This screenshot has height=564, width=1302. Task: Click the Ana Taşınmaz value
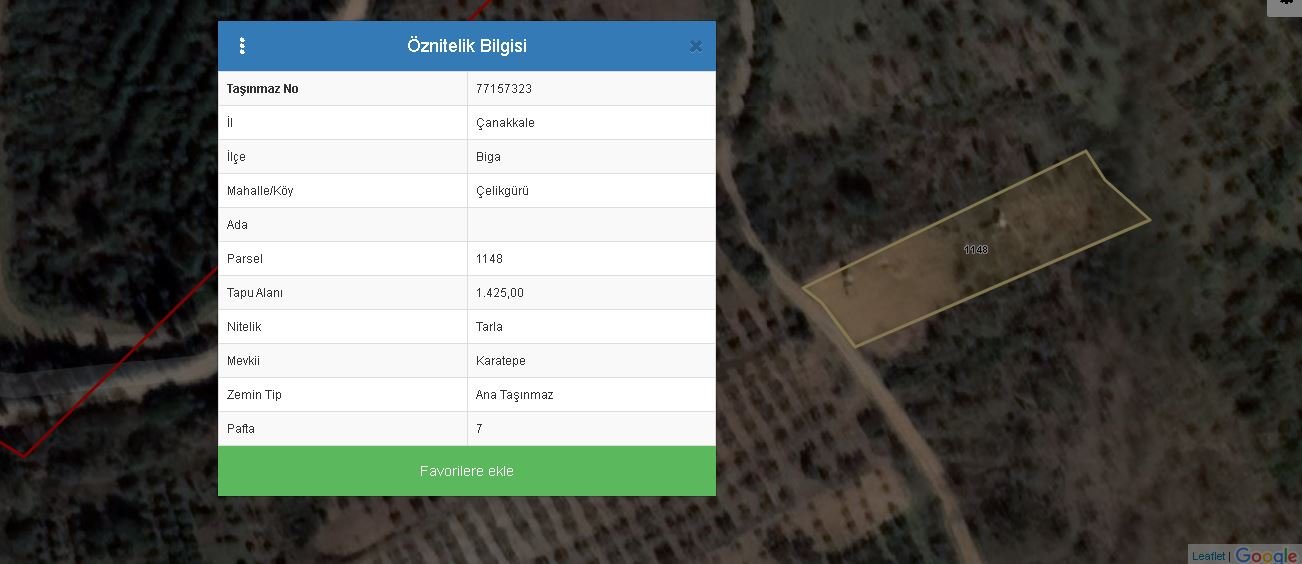[x=515, y=395]
